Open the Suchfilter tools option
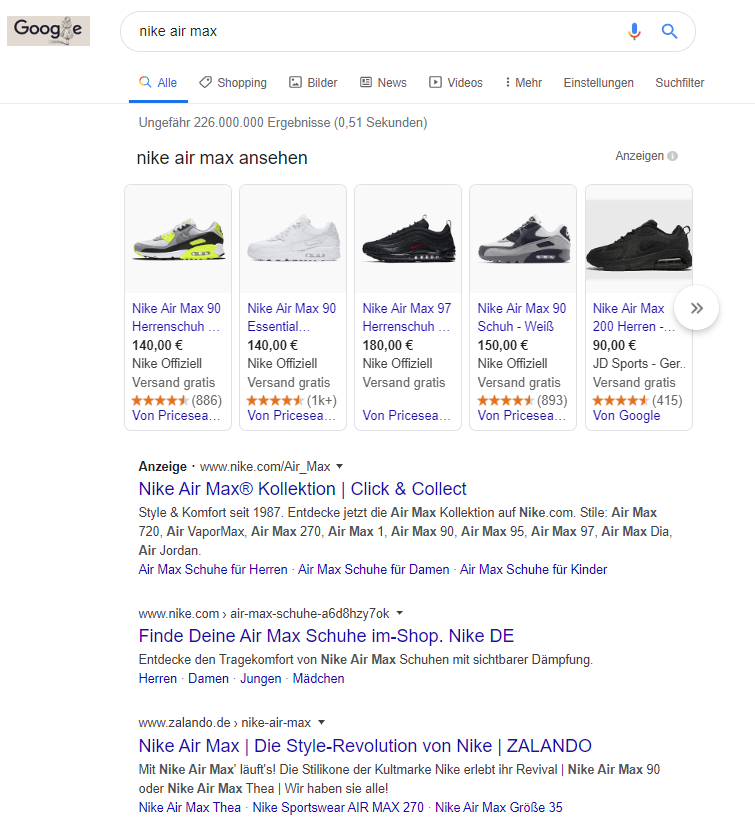 click(680, 83)
